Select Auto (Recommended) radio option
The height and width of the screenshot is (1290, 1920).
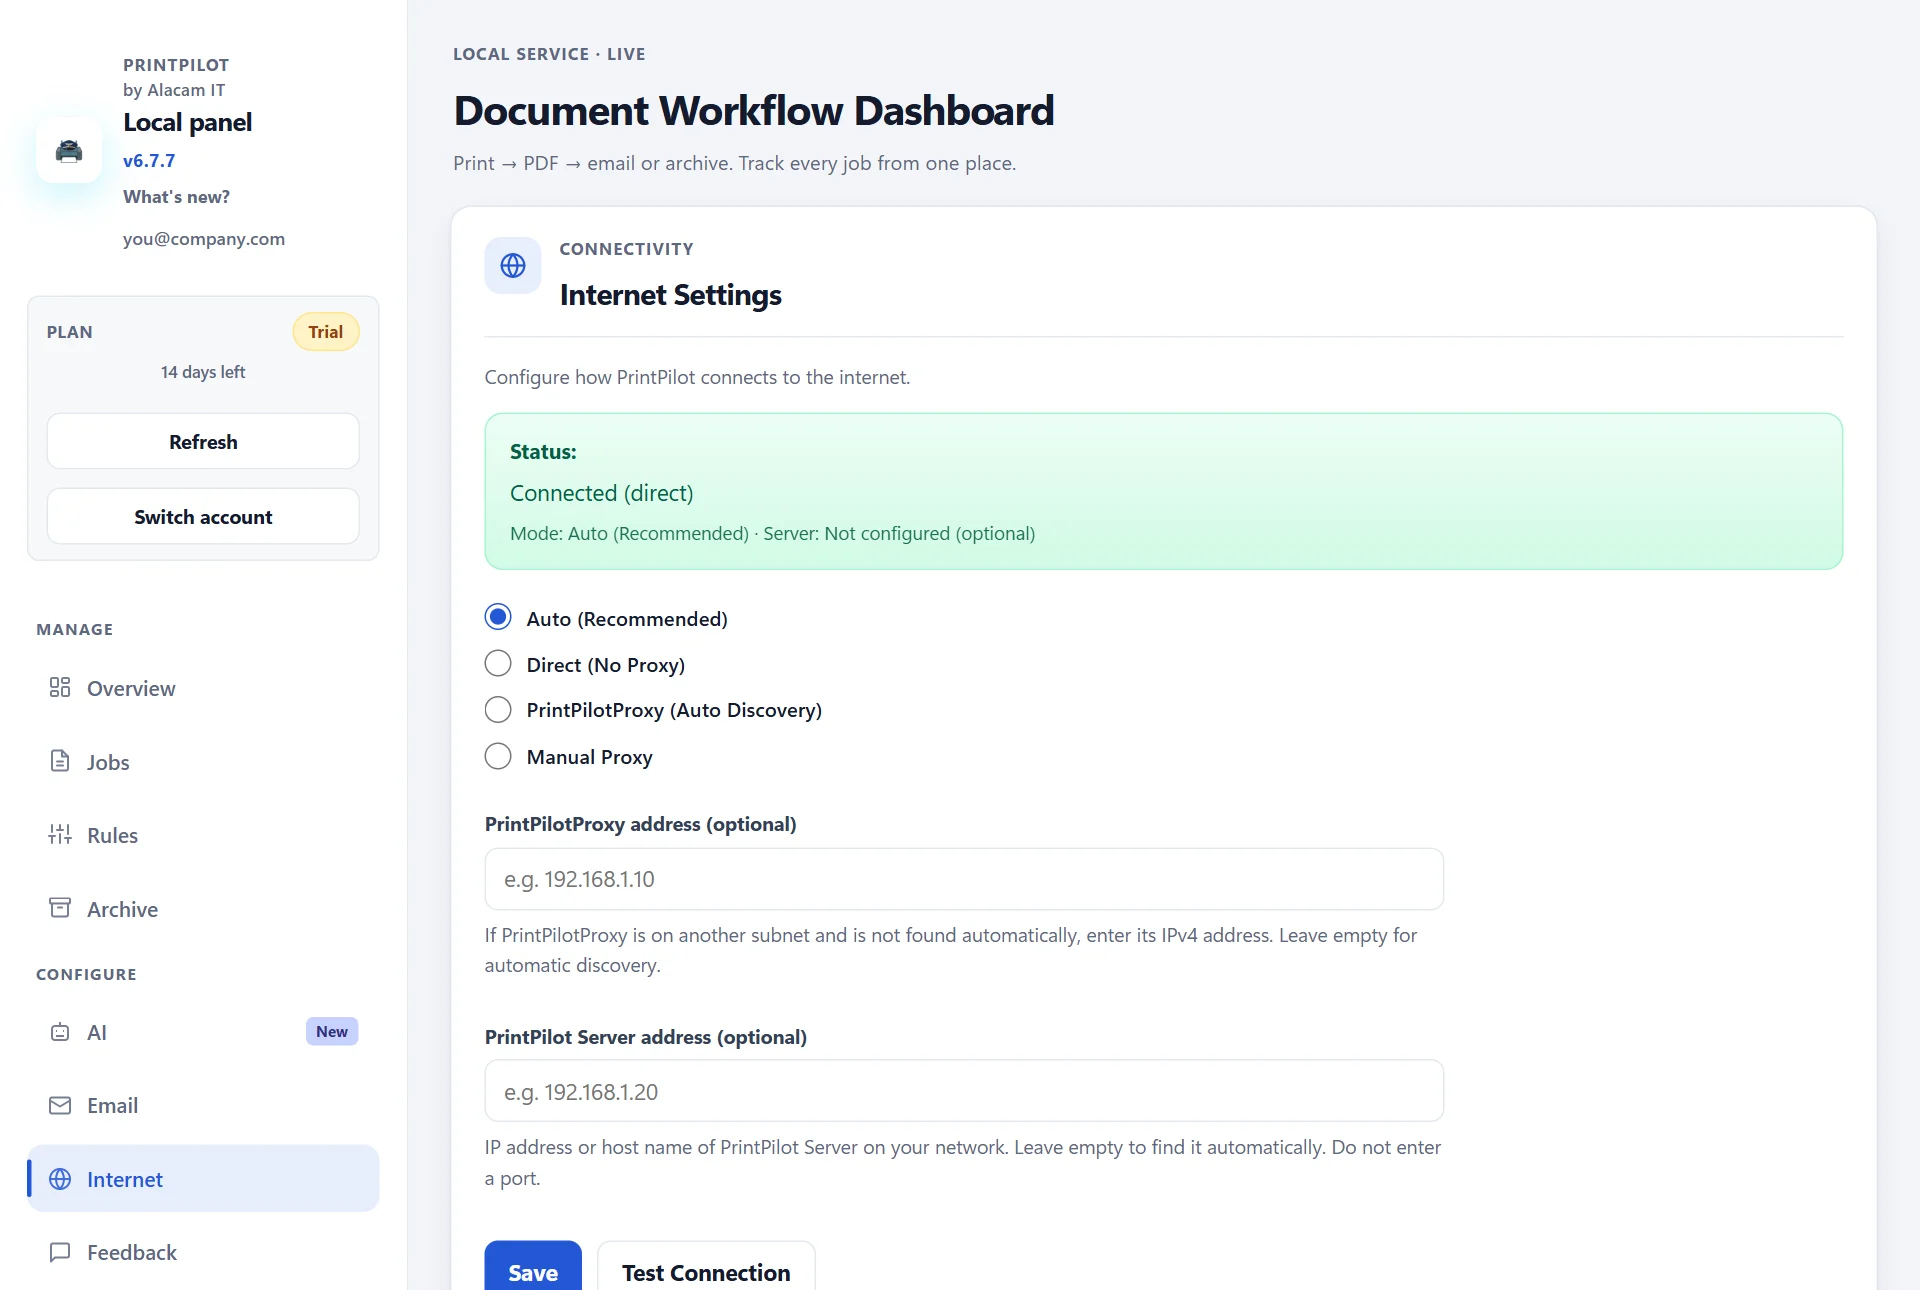pyautogui.click(x=498, y=618)
